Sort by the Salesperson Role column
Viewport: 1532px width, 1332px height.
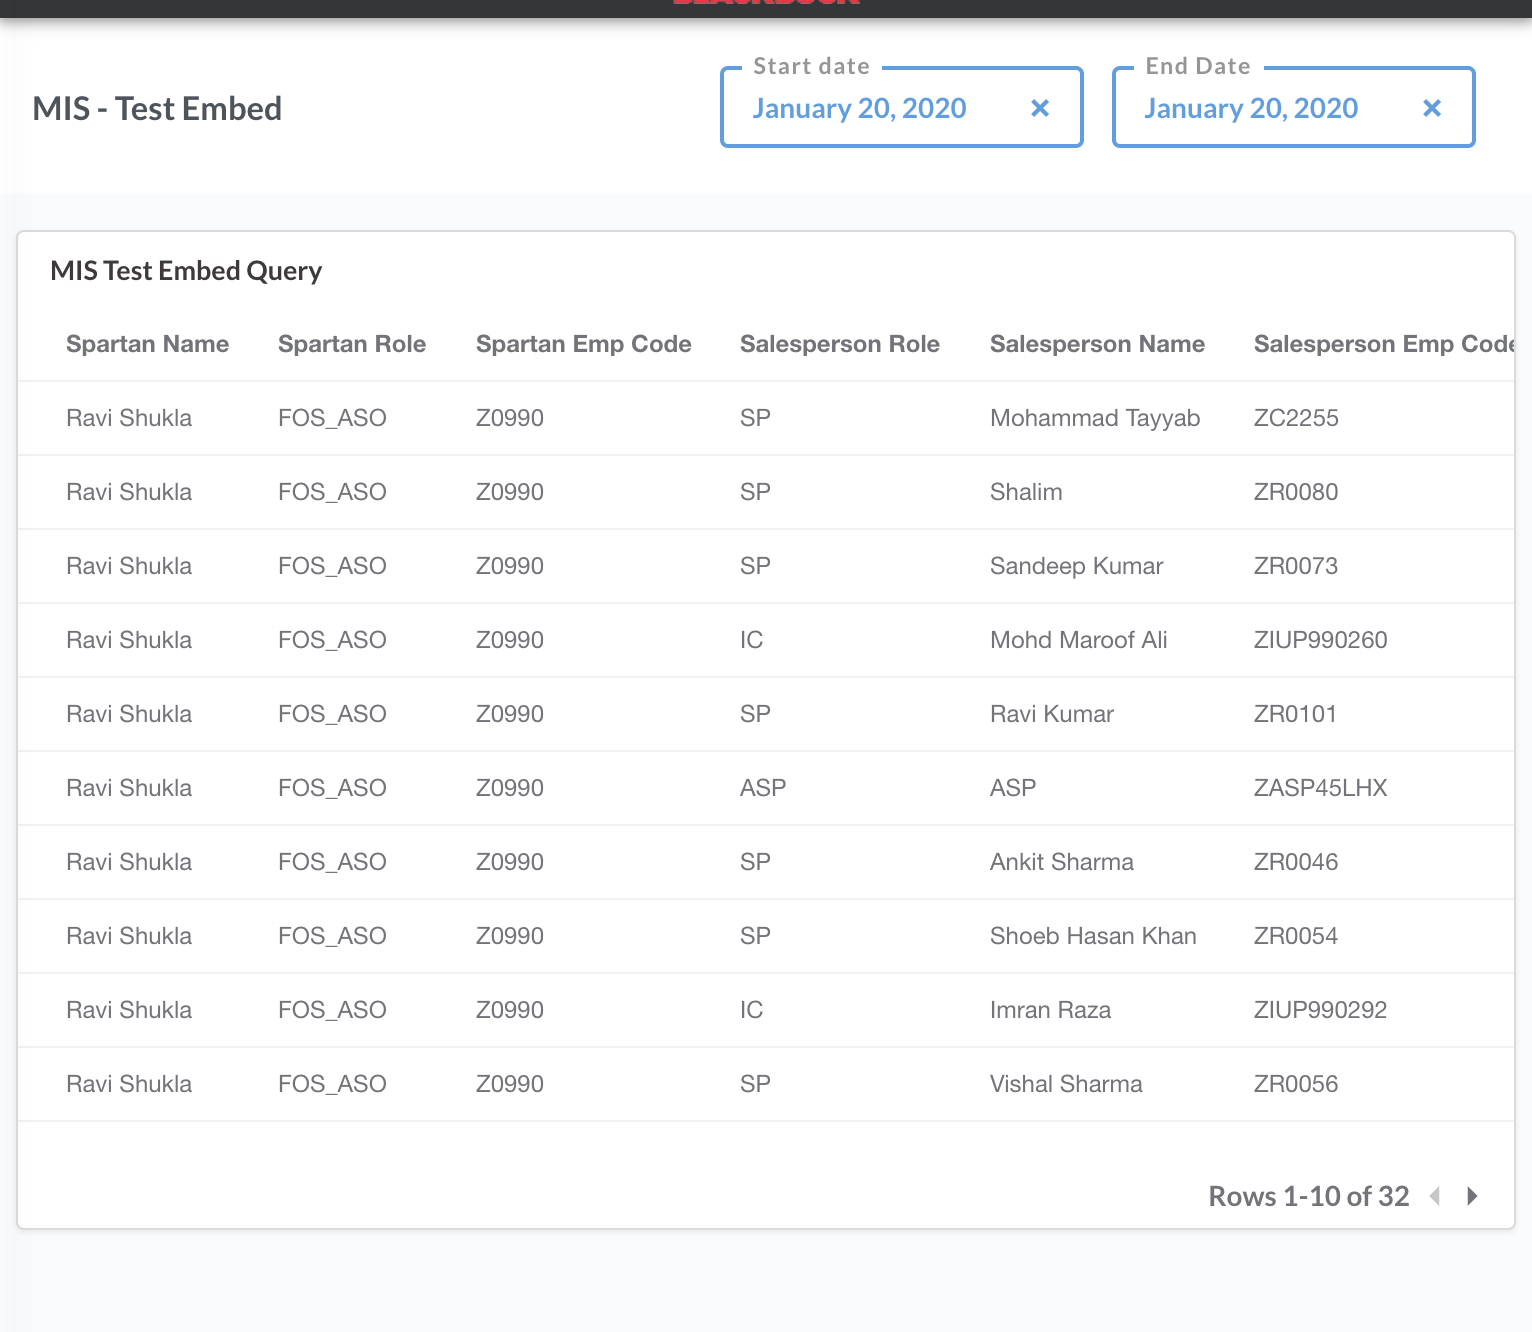coord(840,343)
